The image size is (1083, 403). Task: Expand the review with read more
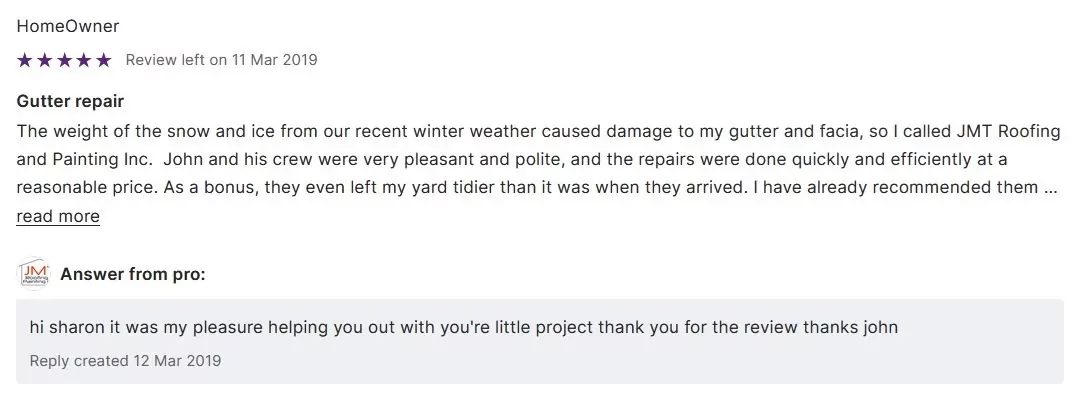pos(58,216)
